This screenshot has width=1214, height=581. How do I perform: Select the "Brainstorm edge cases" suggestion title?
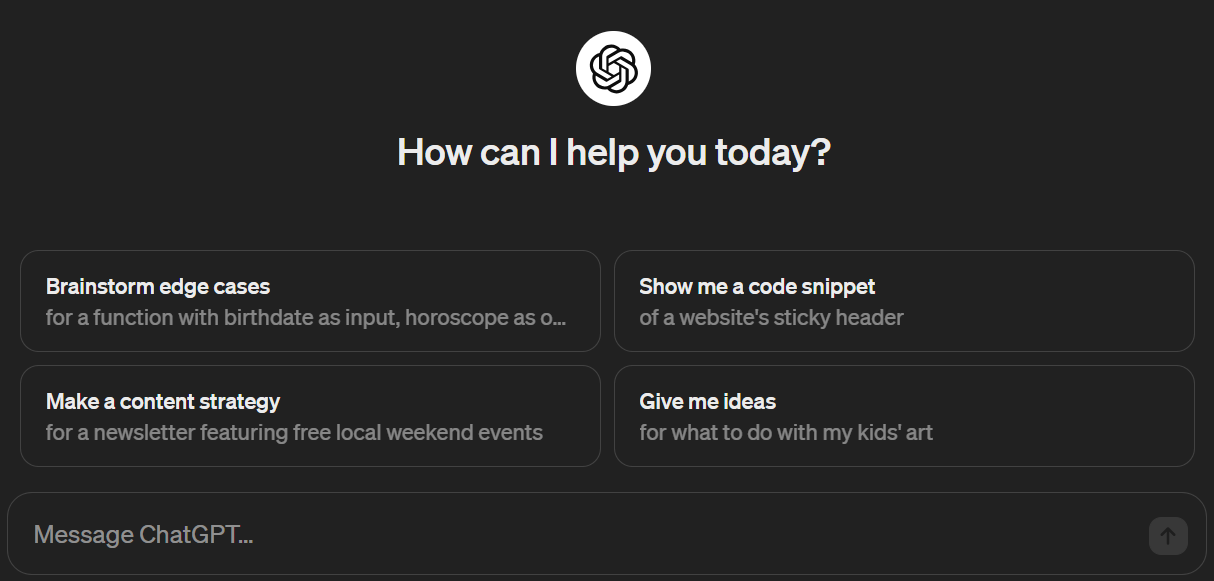coord(158,287)
